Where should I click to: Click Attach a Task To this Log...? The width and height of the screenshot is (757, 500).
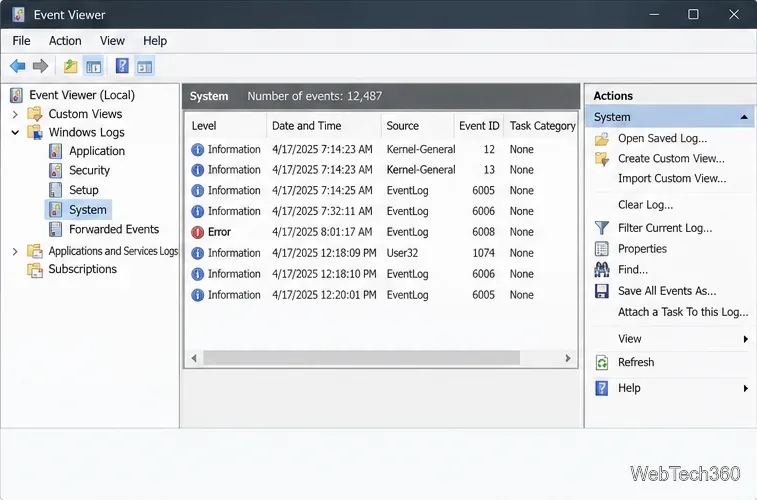[683, 312]
